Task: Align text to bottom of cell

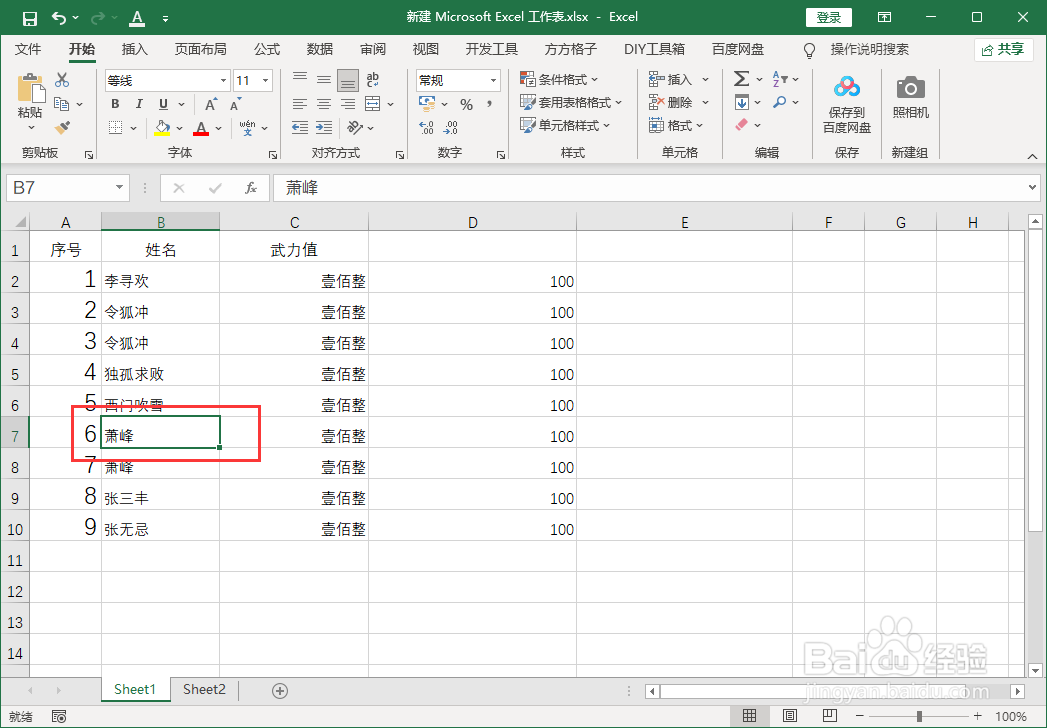Action: click(x=348, y=80)
